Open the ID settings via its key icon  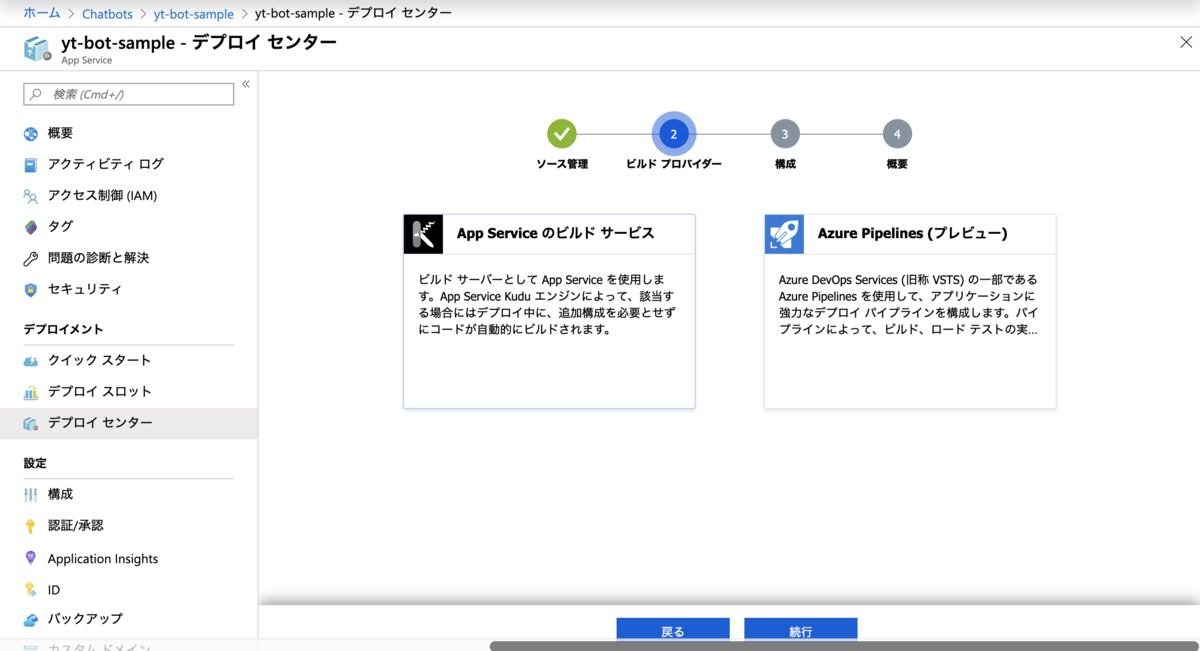pyautogui.click(x=30, y=589)
